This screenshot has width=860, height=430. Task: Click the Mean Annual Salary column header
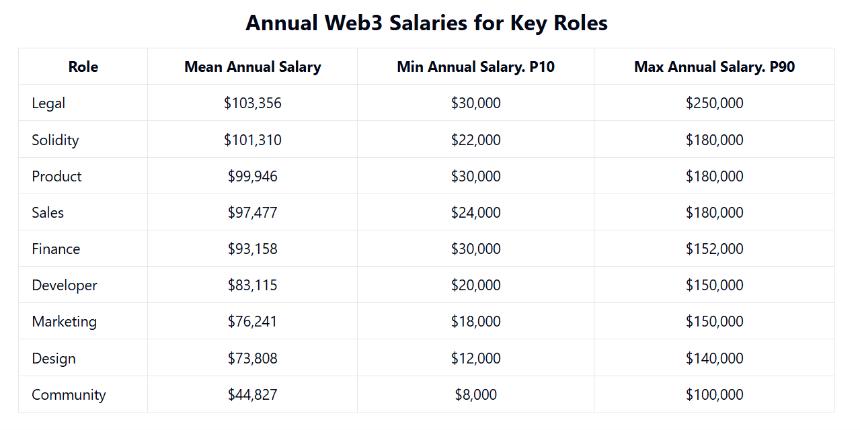pyautogui.click(x=252, y=67)
